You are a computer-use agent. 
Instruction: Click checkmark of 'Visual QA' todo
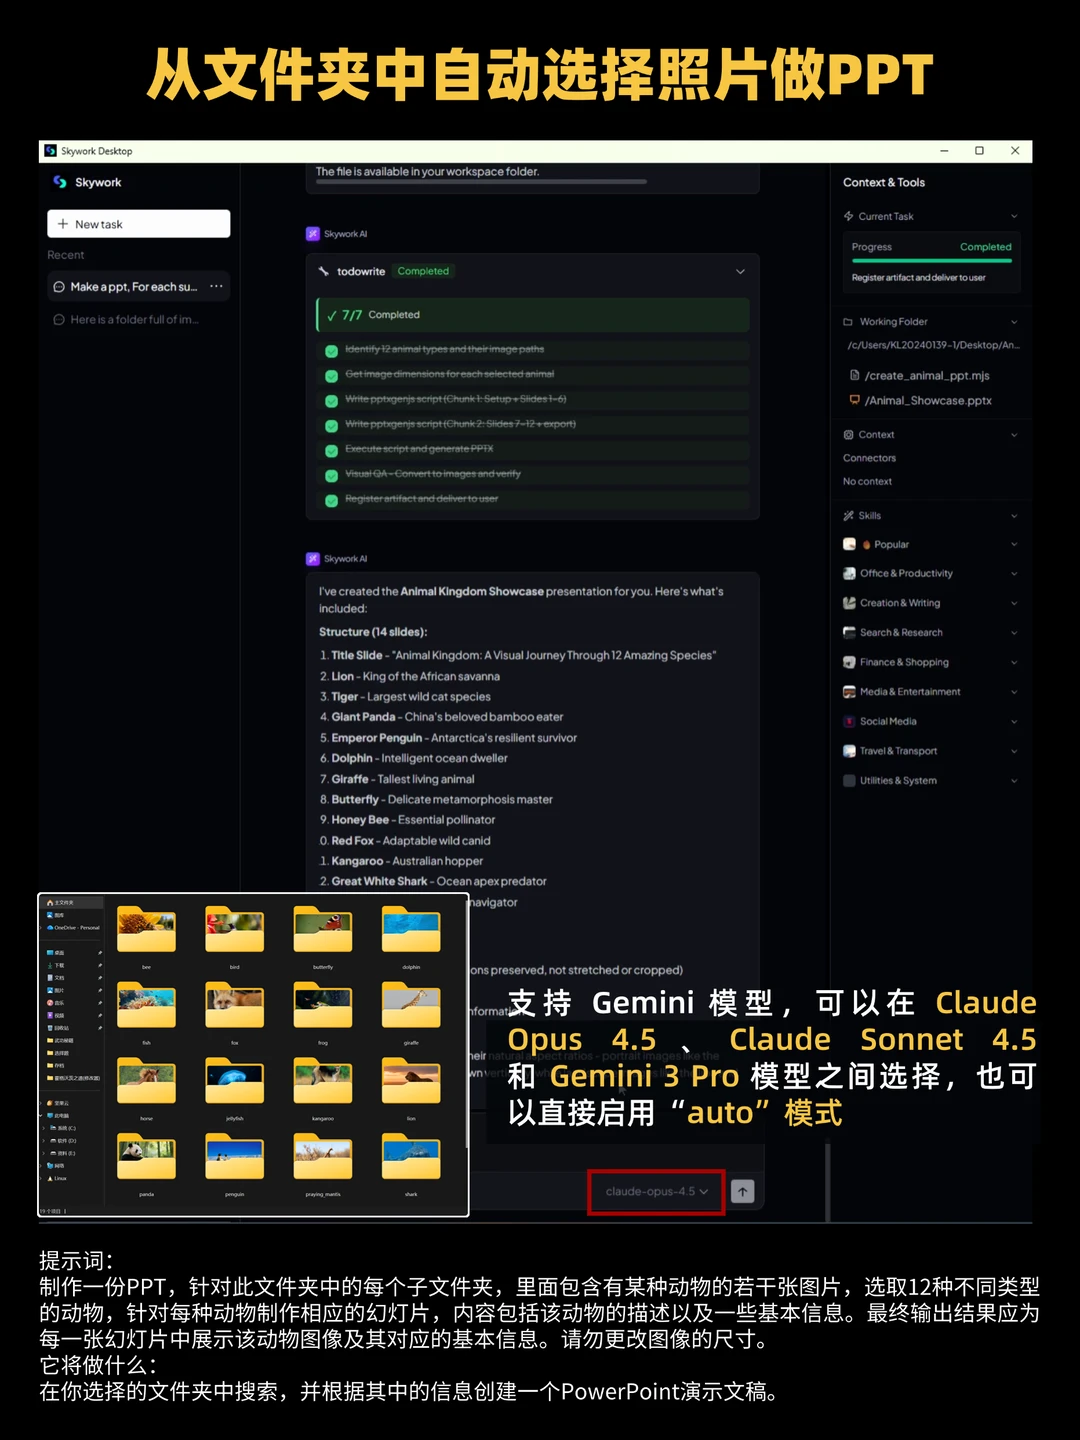click(331, 476)
